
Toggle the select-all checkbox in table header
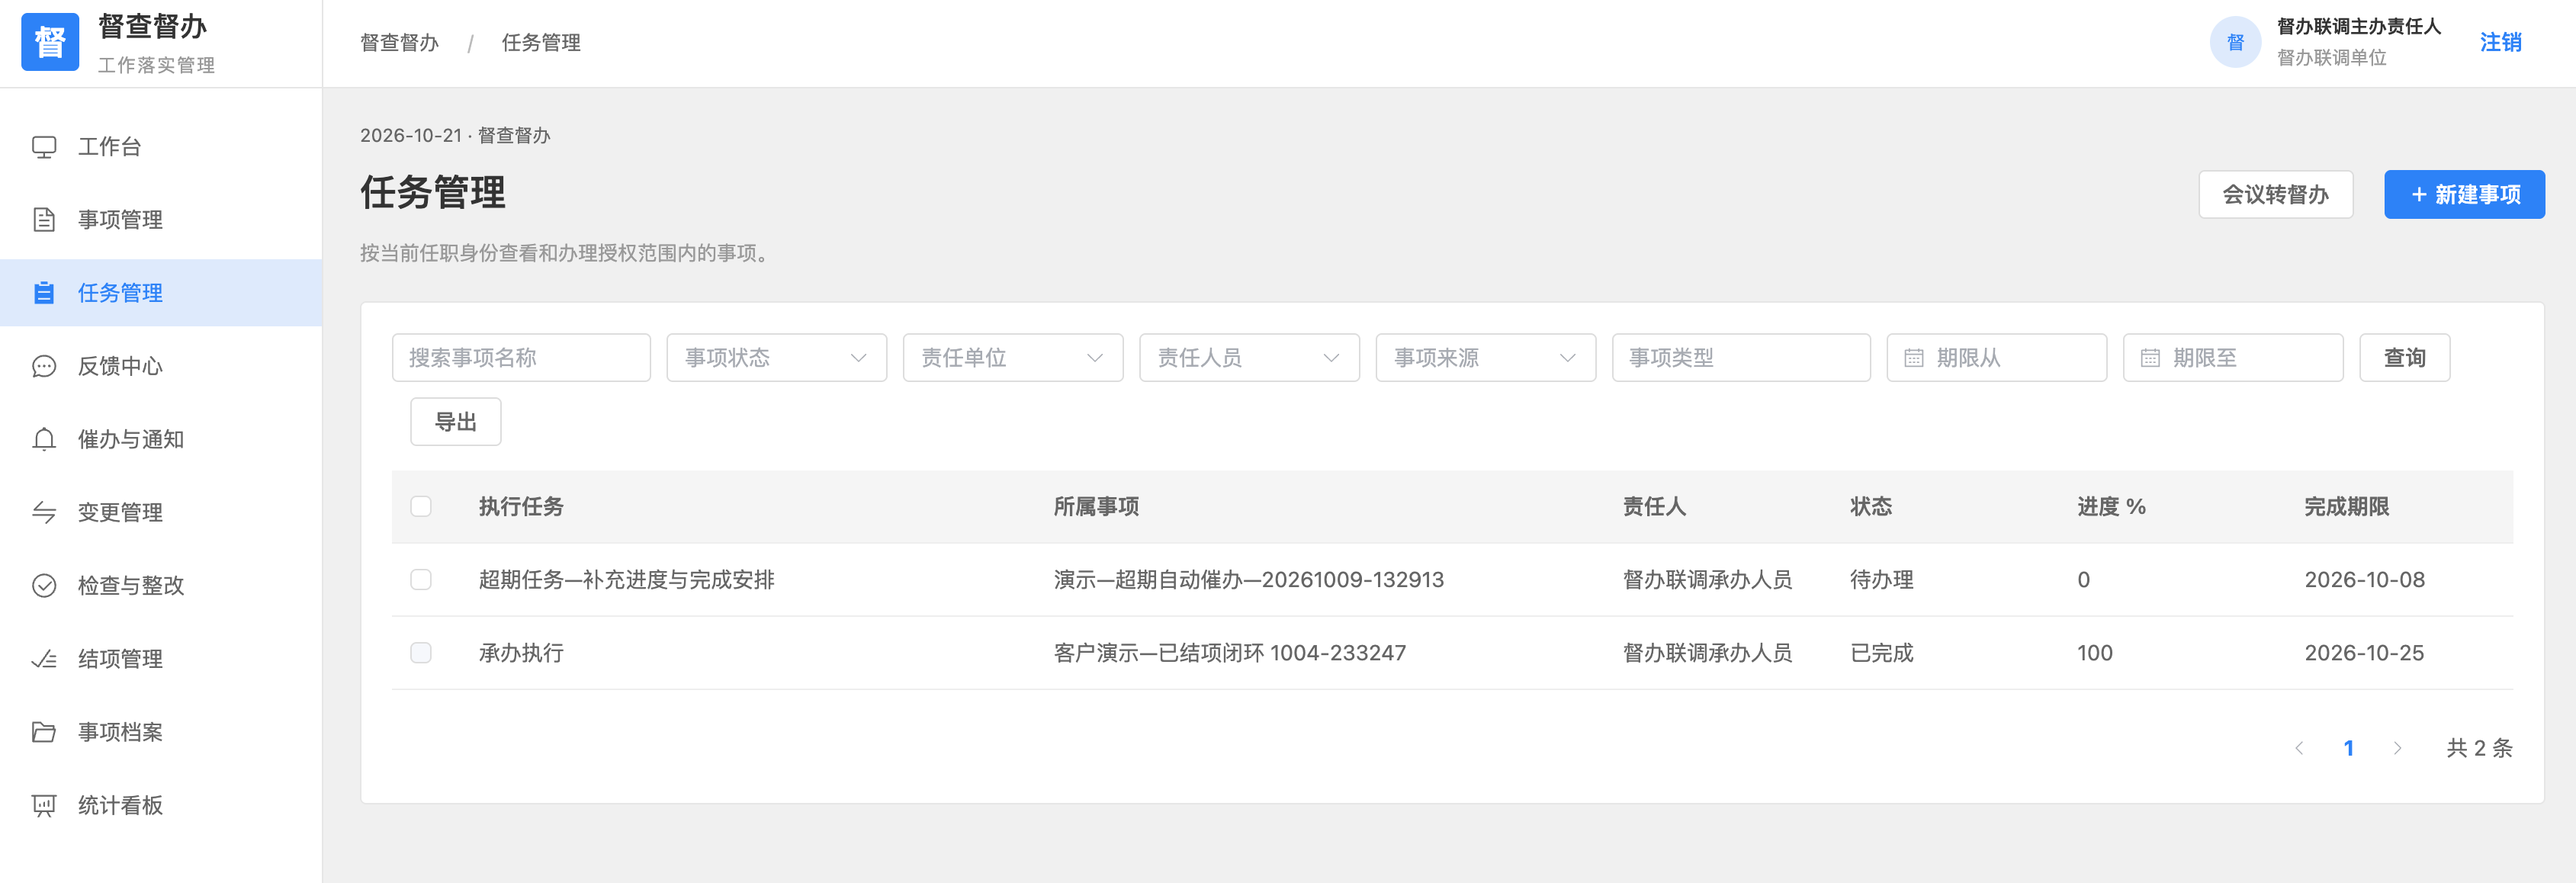pyautogui.click(x=421, y=507)
